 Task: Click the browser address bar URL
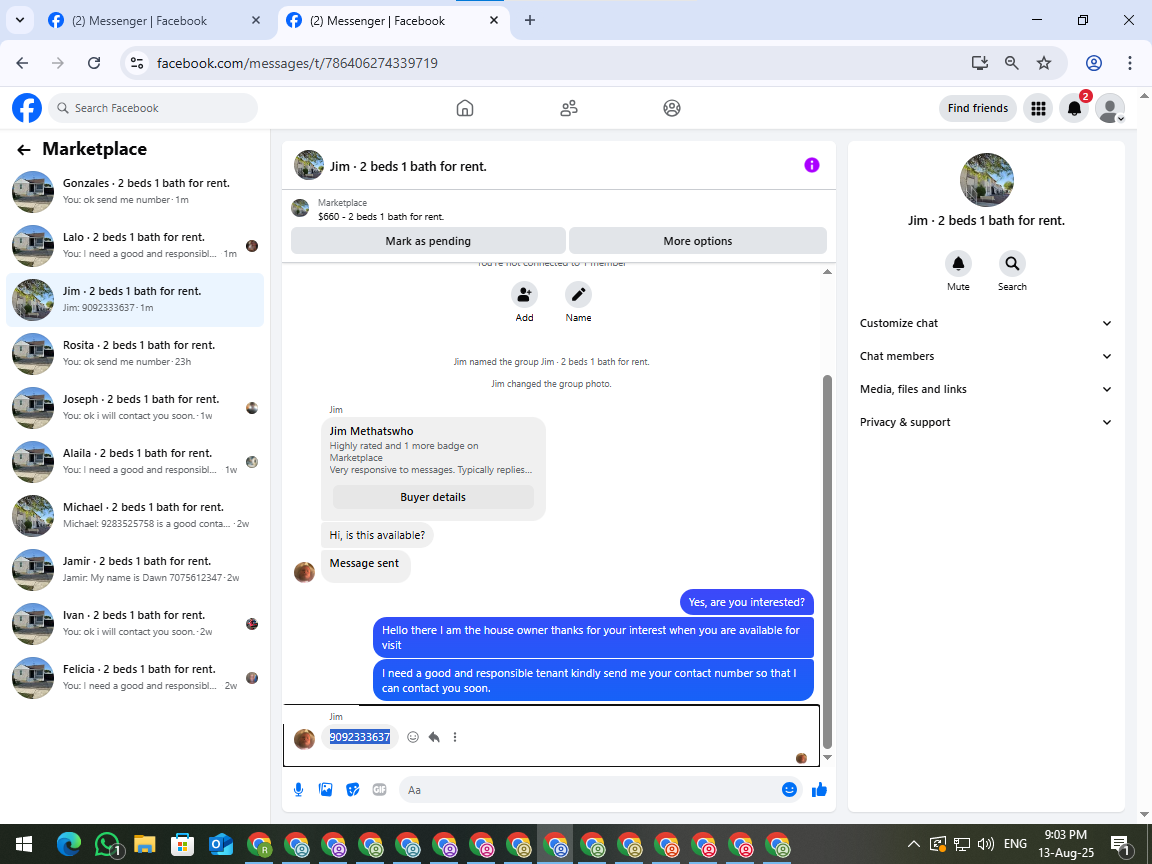click(297, 63)
